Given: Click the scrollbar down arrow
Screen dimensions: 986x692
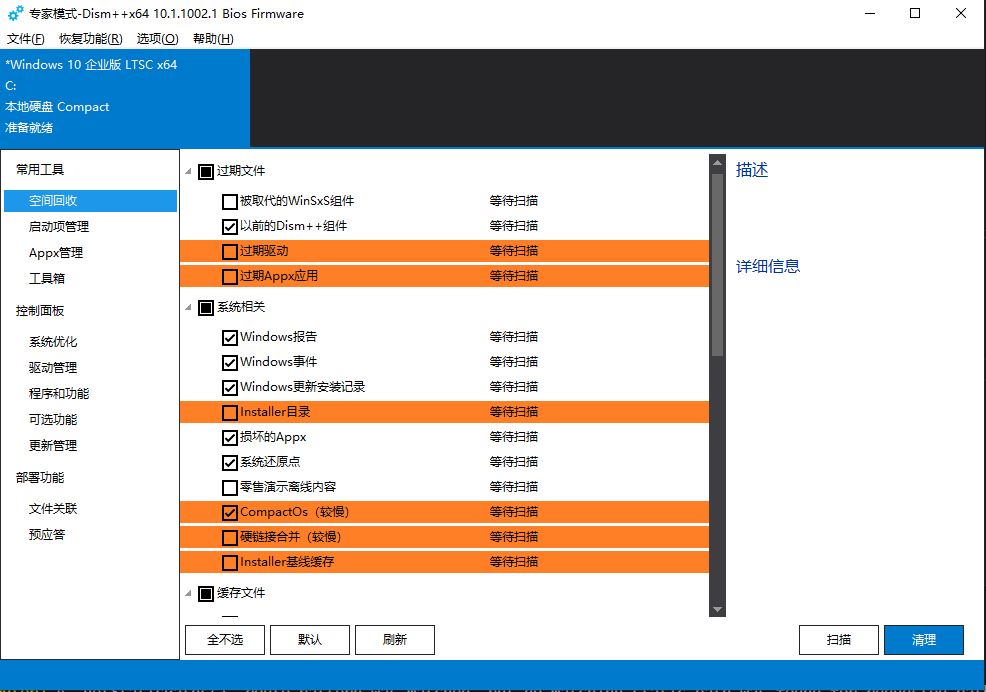Looking at the screenshot, I should [x=717, y=609].
